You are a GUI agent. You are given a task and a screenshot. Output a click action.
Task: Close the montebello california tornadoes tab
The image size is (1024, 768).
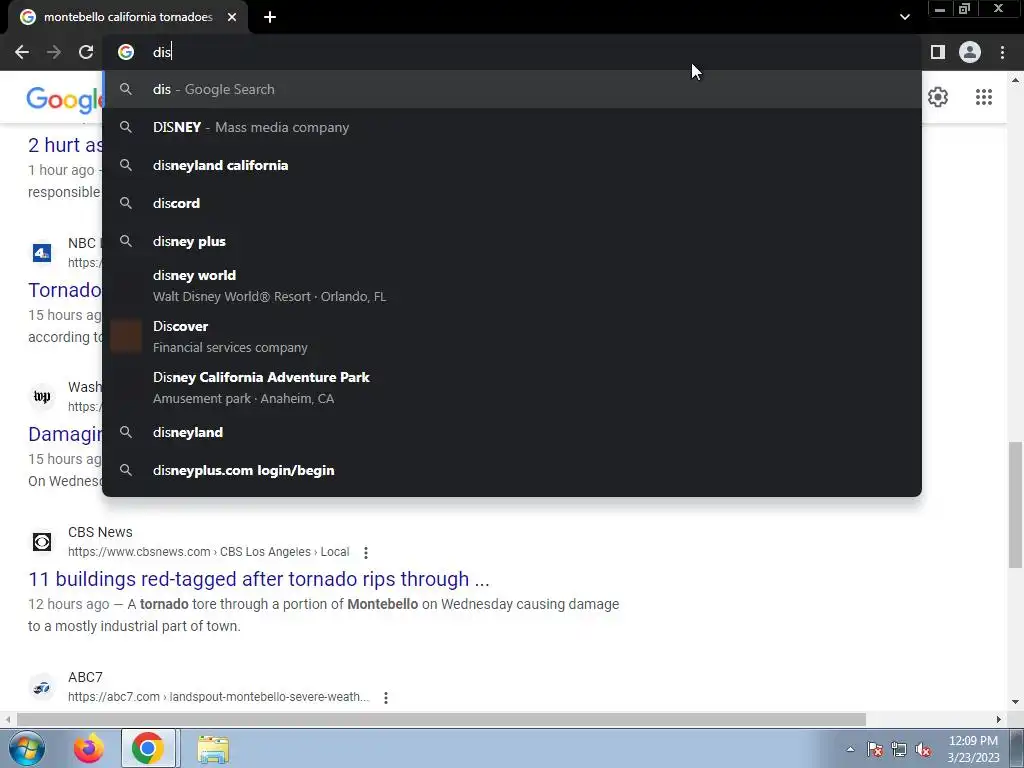(232, 17)
